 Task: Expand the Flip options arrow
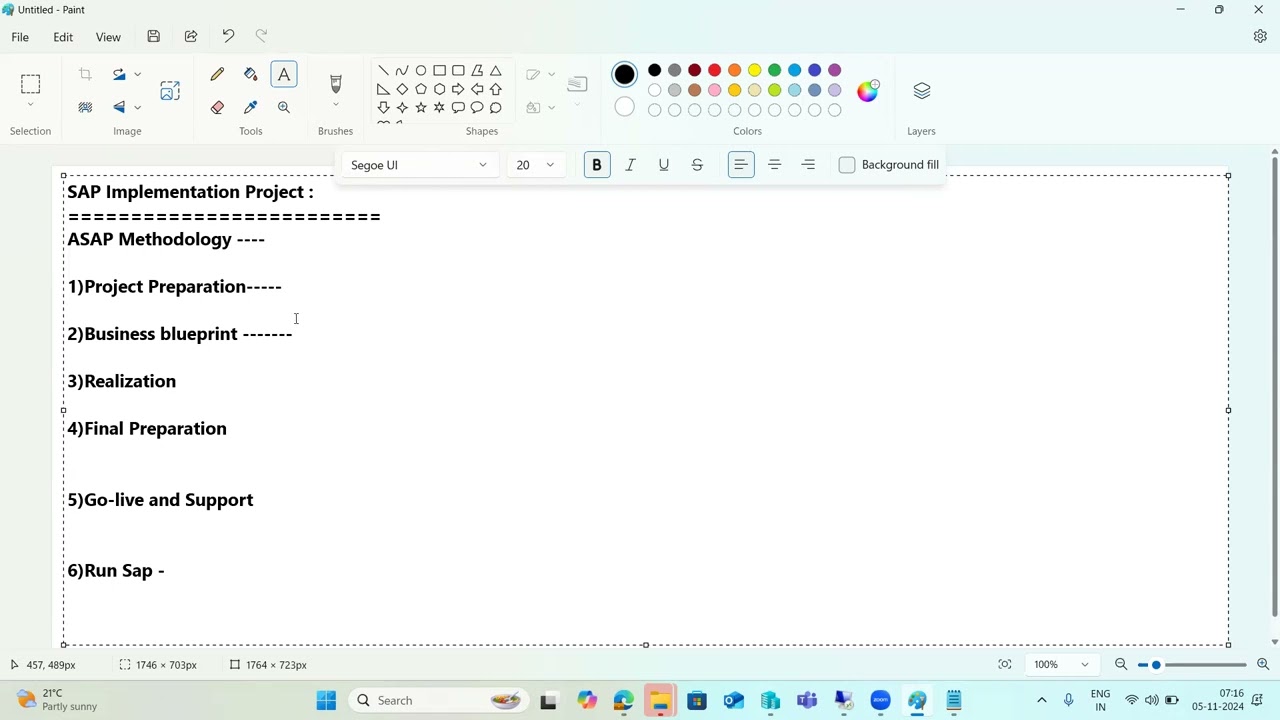[x=138, y=107]
